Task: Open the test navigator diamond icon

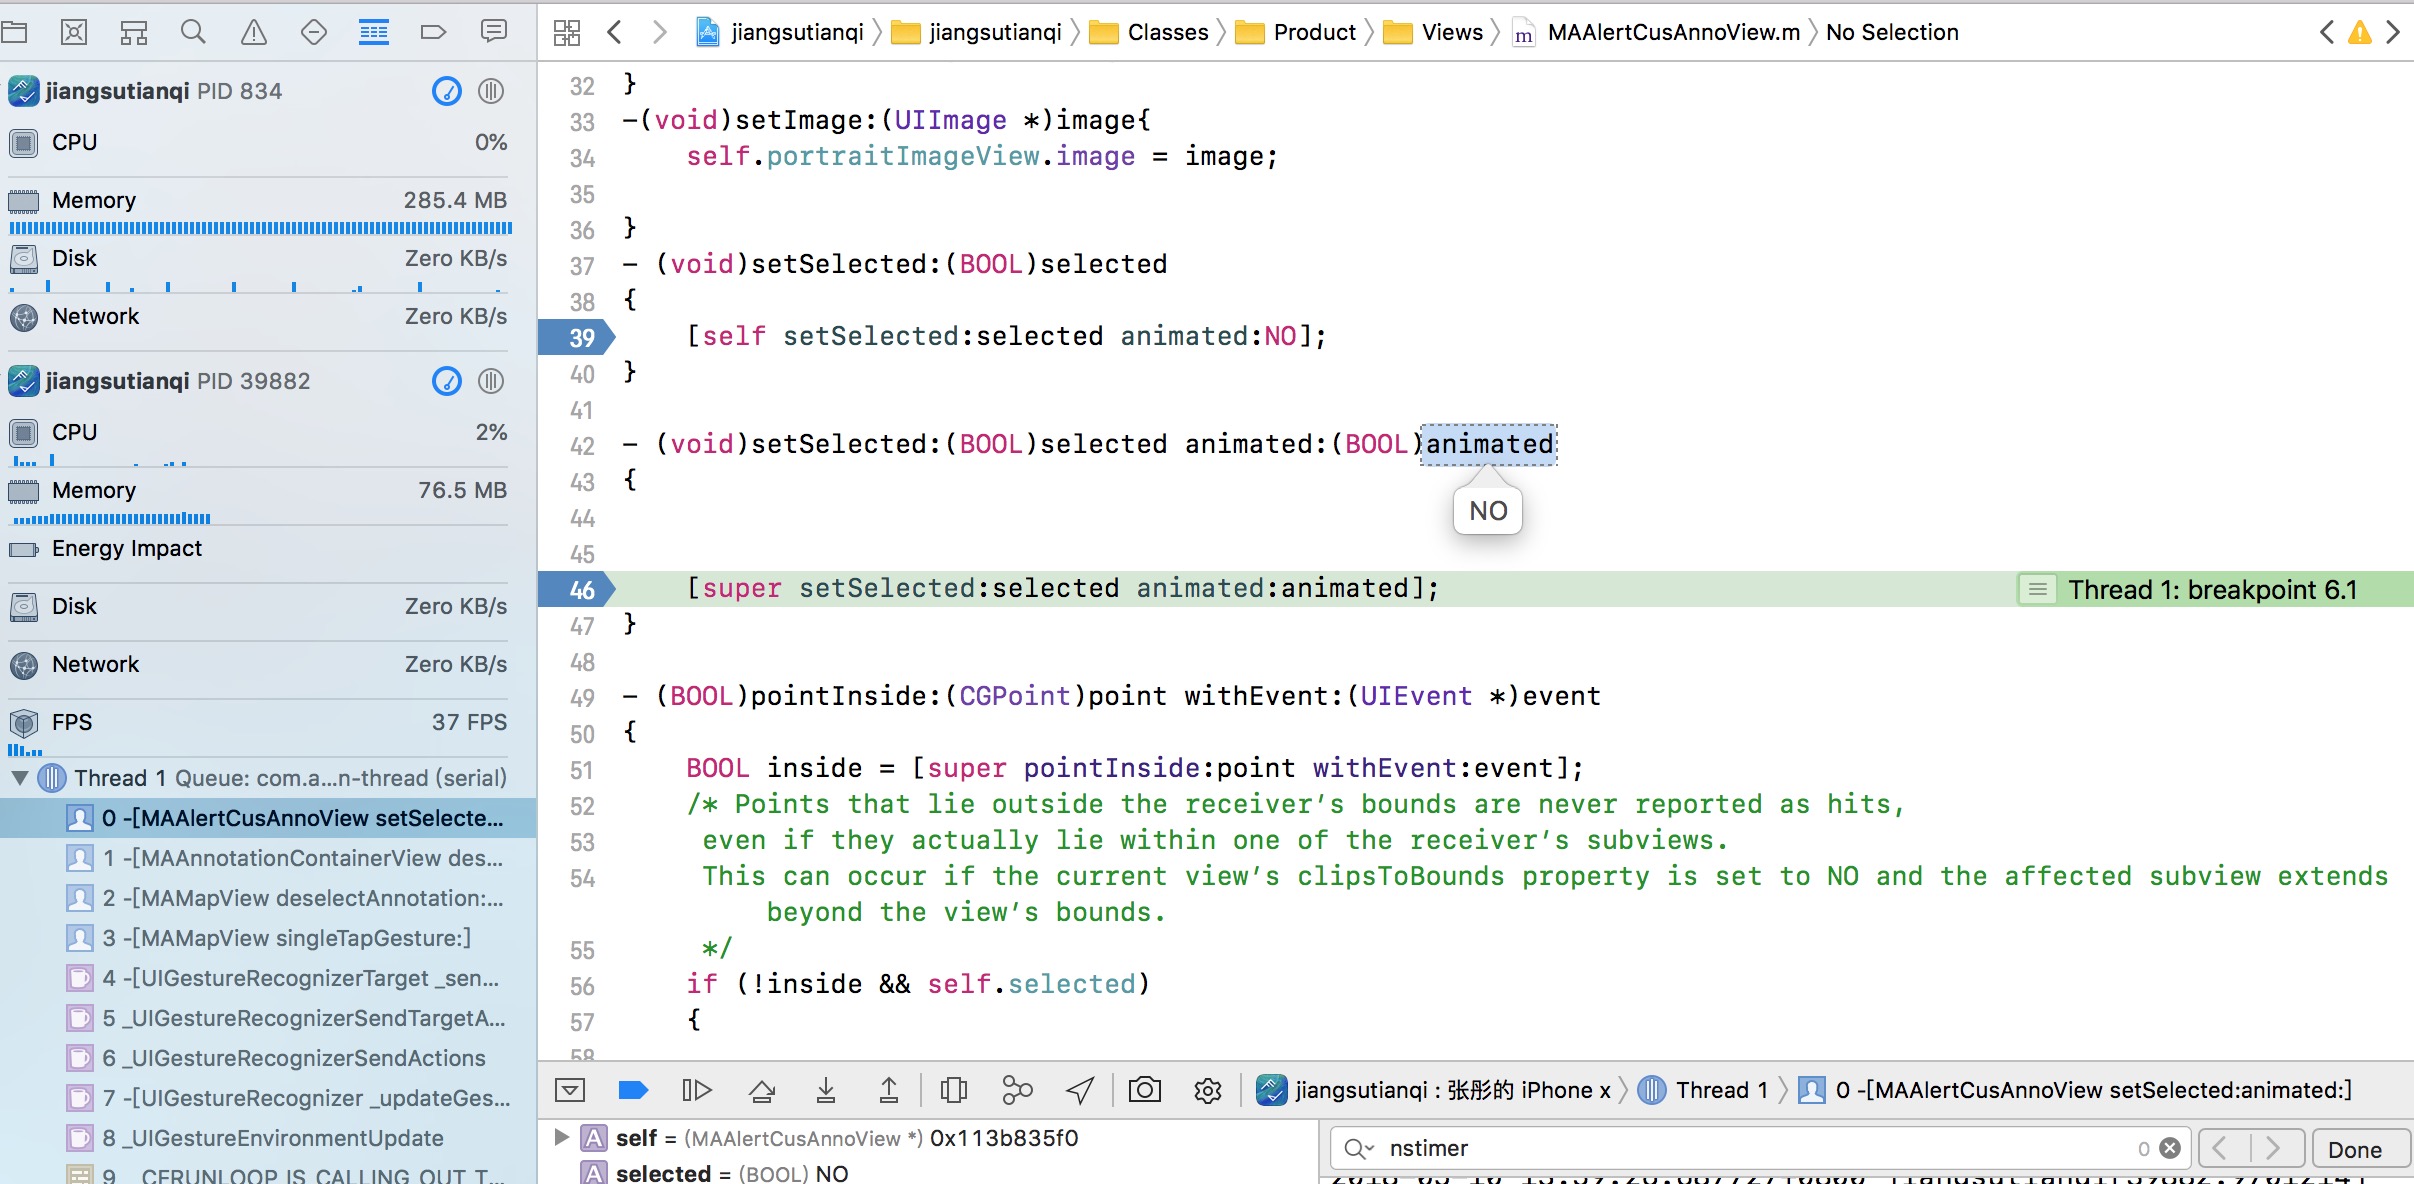Action: coord(314,32)
